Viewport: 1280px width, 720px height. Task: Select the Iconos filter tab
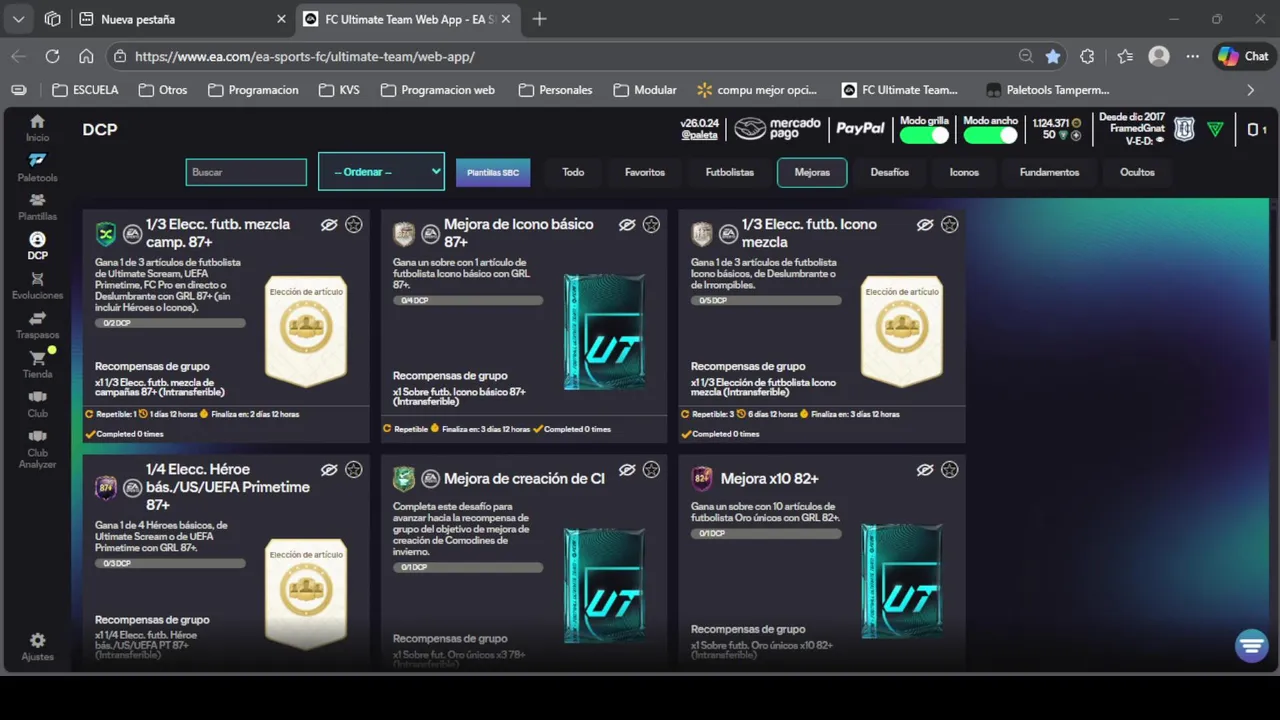tap(964, 172)
